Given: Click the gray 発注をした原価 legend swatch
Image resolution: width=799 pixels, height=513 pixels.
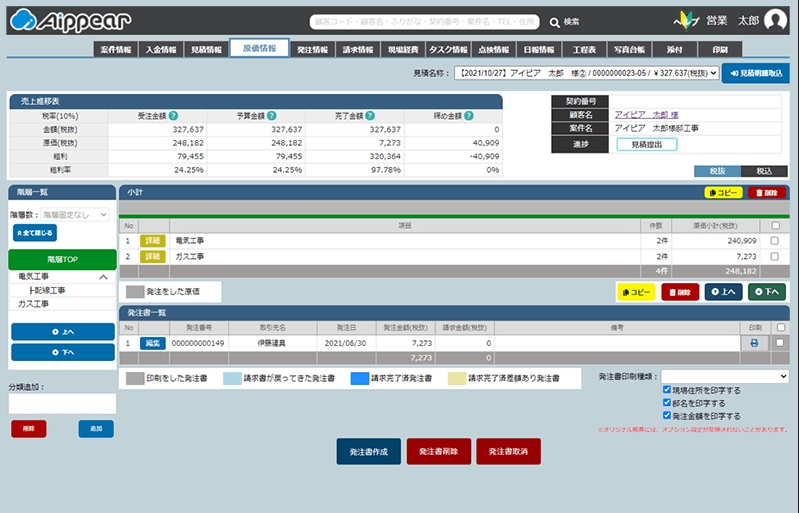Looking at the screenshot, I should coord(134,291).
